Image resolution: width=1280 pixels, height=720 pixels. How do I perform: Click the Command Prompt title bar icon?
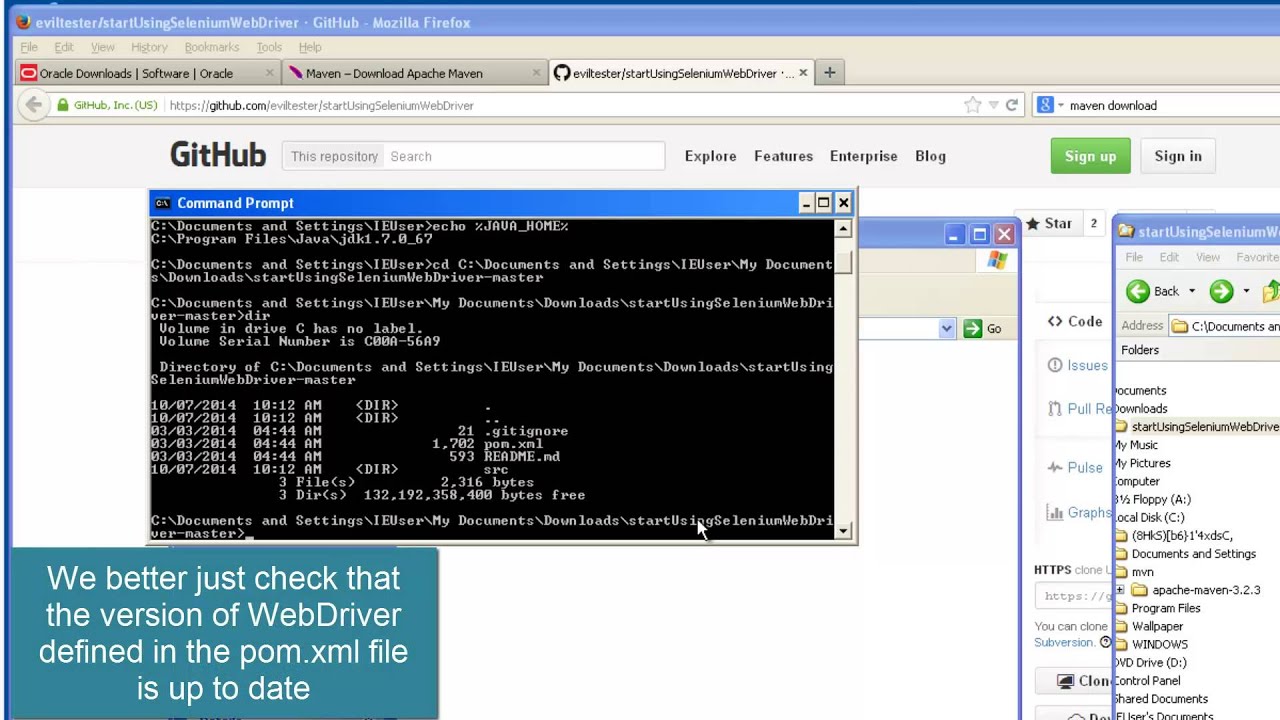coord(163,203)
